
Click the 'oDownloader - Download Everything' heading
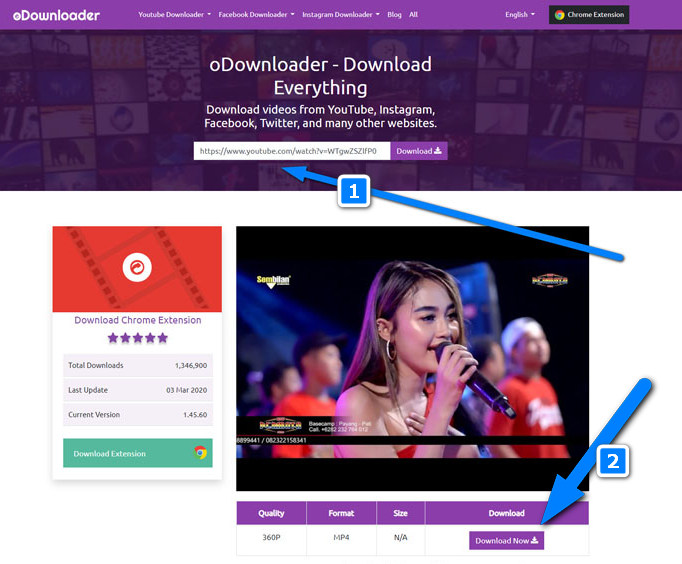(321, 76)
